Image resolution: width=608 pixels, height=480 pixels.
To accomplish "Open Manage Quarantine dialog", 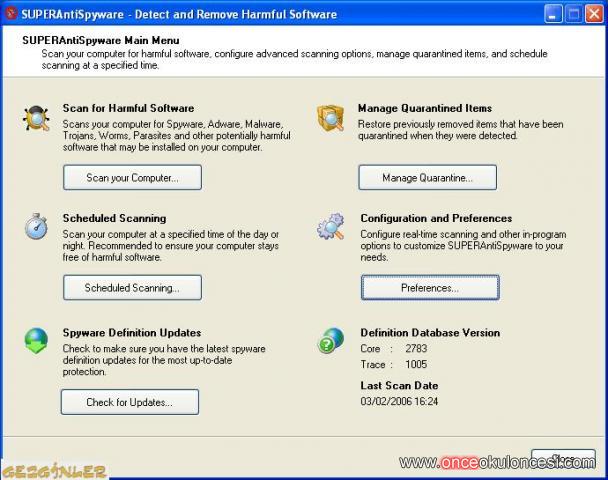I will coord(427,178).
